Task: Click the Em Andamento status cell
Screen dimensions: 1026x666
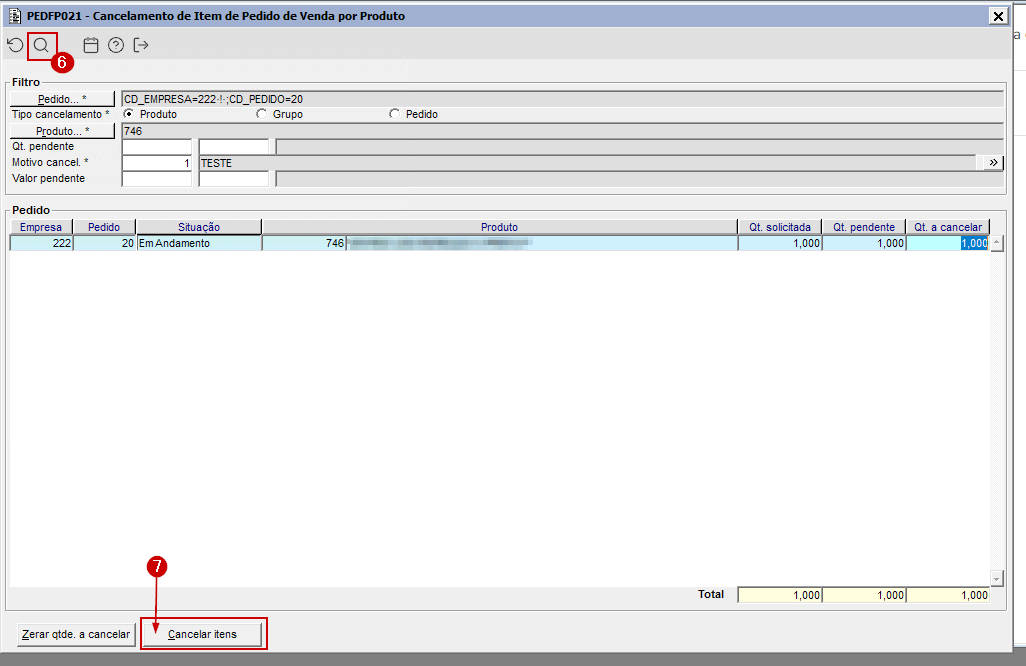Action: (x=199, y=243)
